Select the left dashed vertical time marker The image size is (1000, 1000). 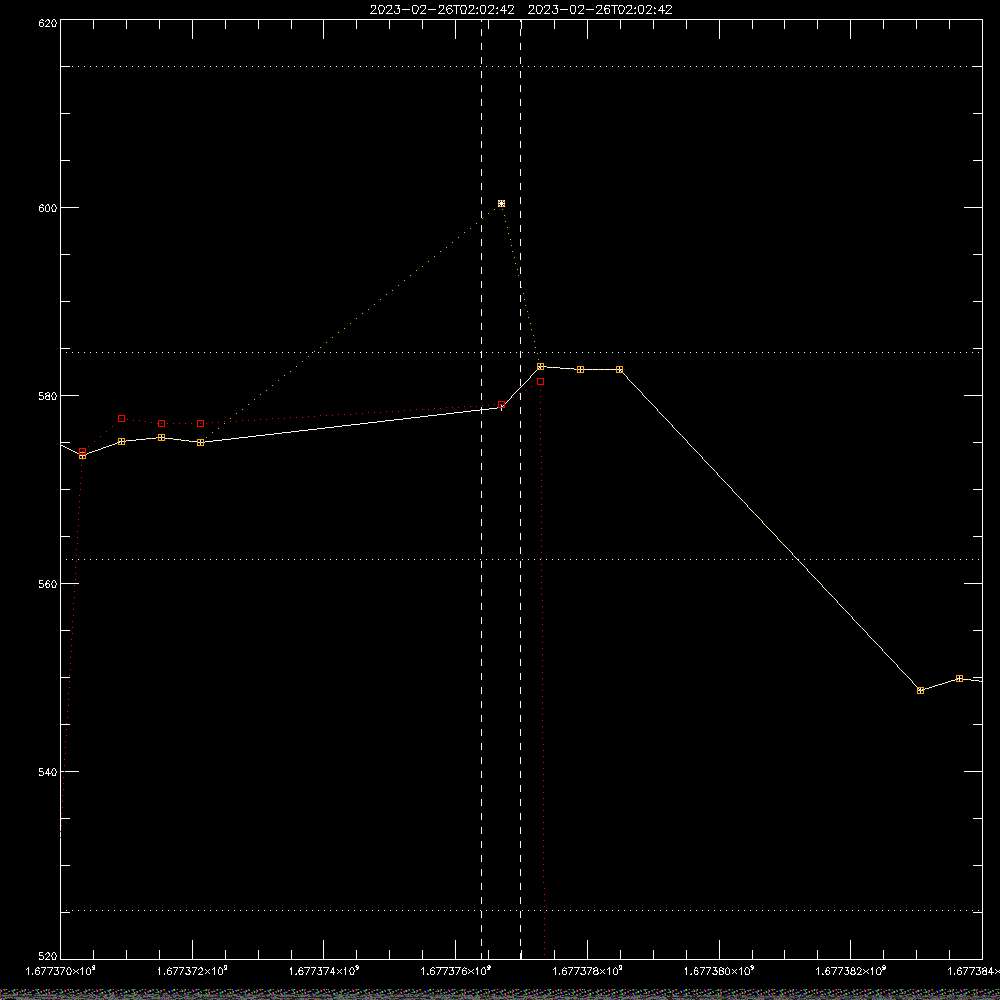(482, 488)
